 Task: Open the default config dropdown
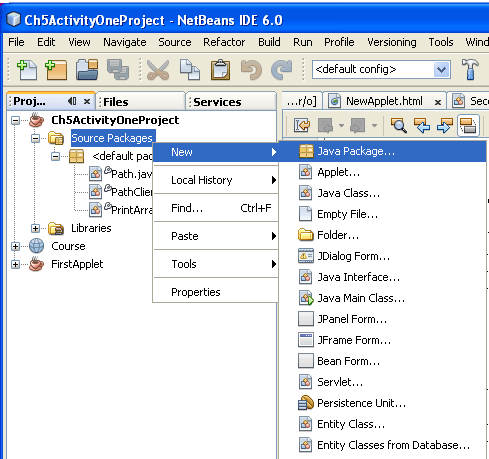point(441,69)
